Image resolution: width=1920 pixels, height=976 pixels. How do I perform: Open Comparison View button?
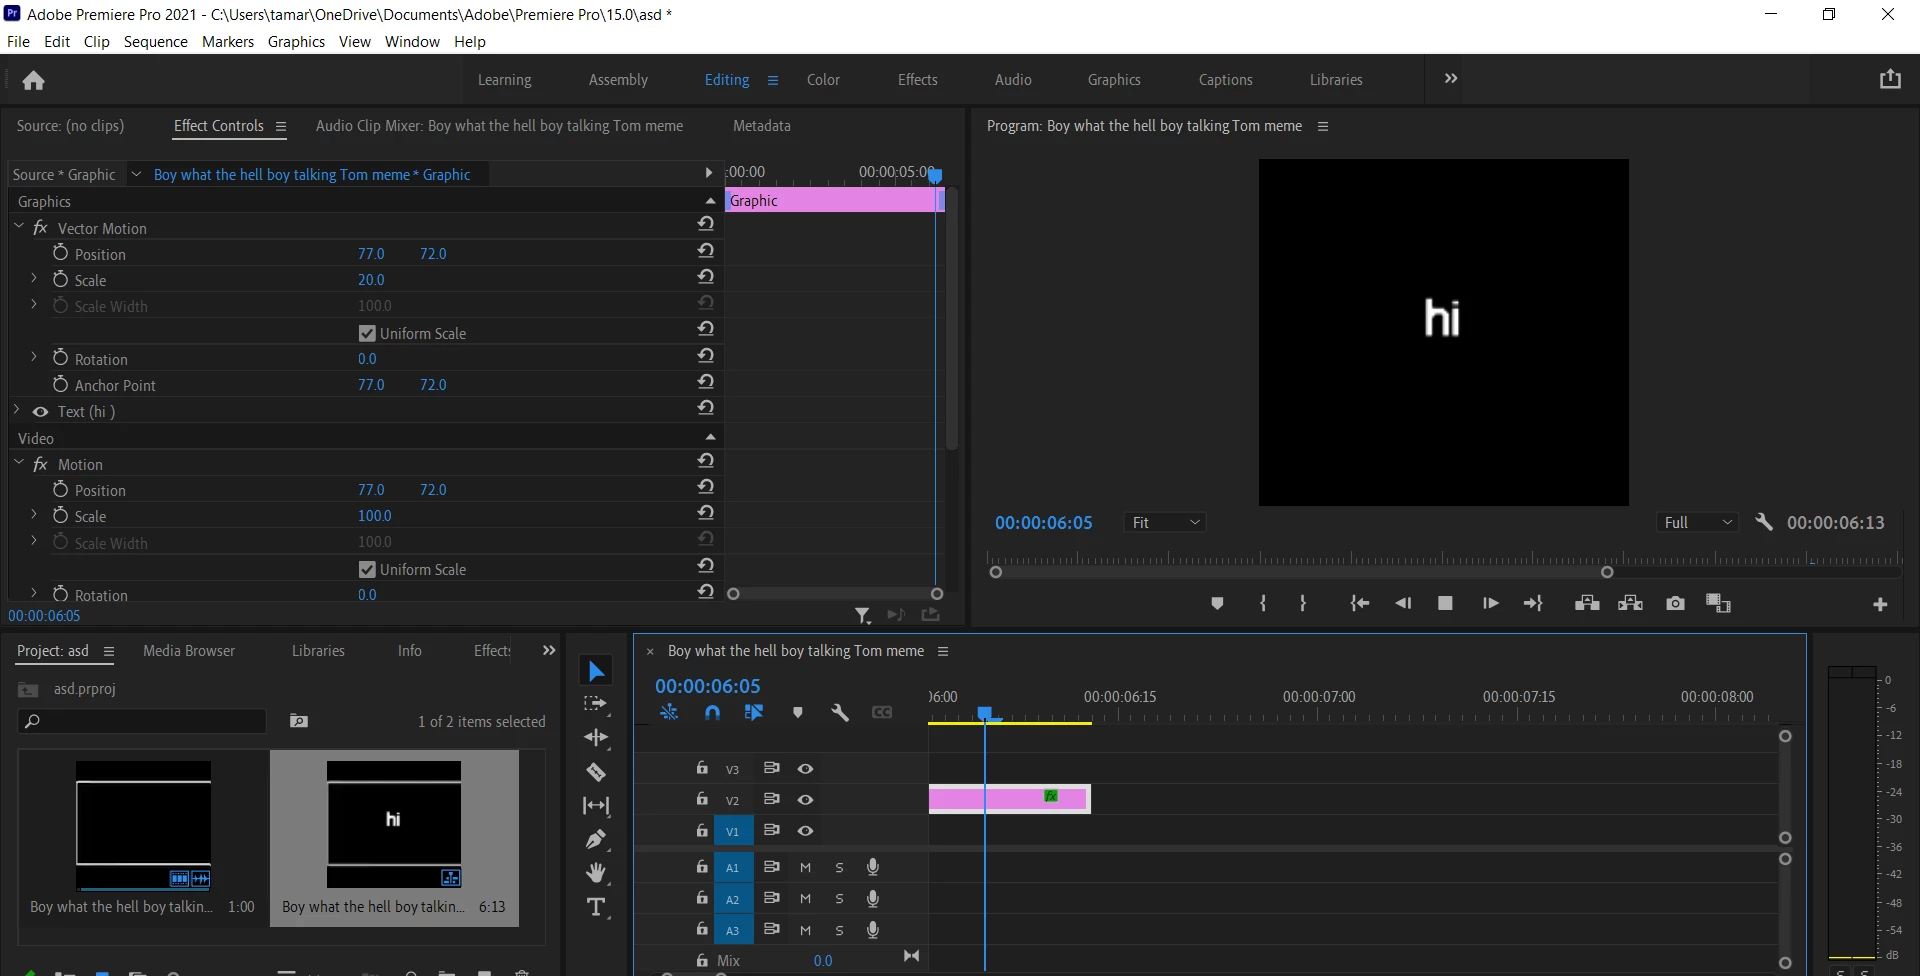point(1718,603)
